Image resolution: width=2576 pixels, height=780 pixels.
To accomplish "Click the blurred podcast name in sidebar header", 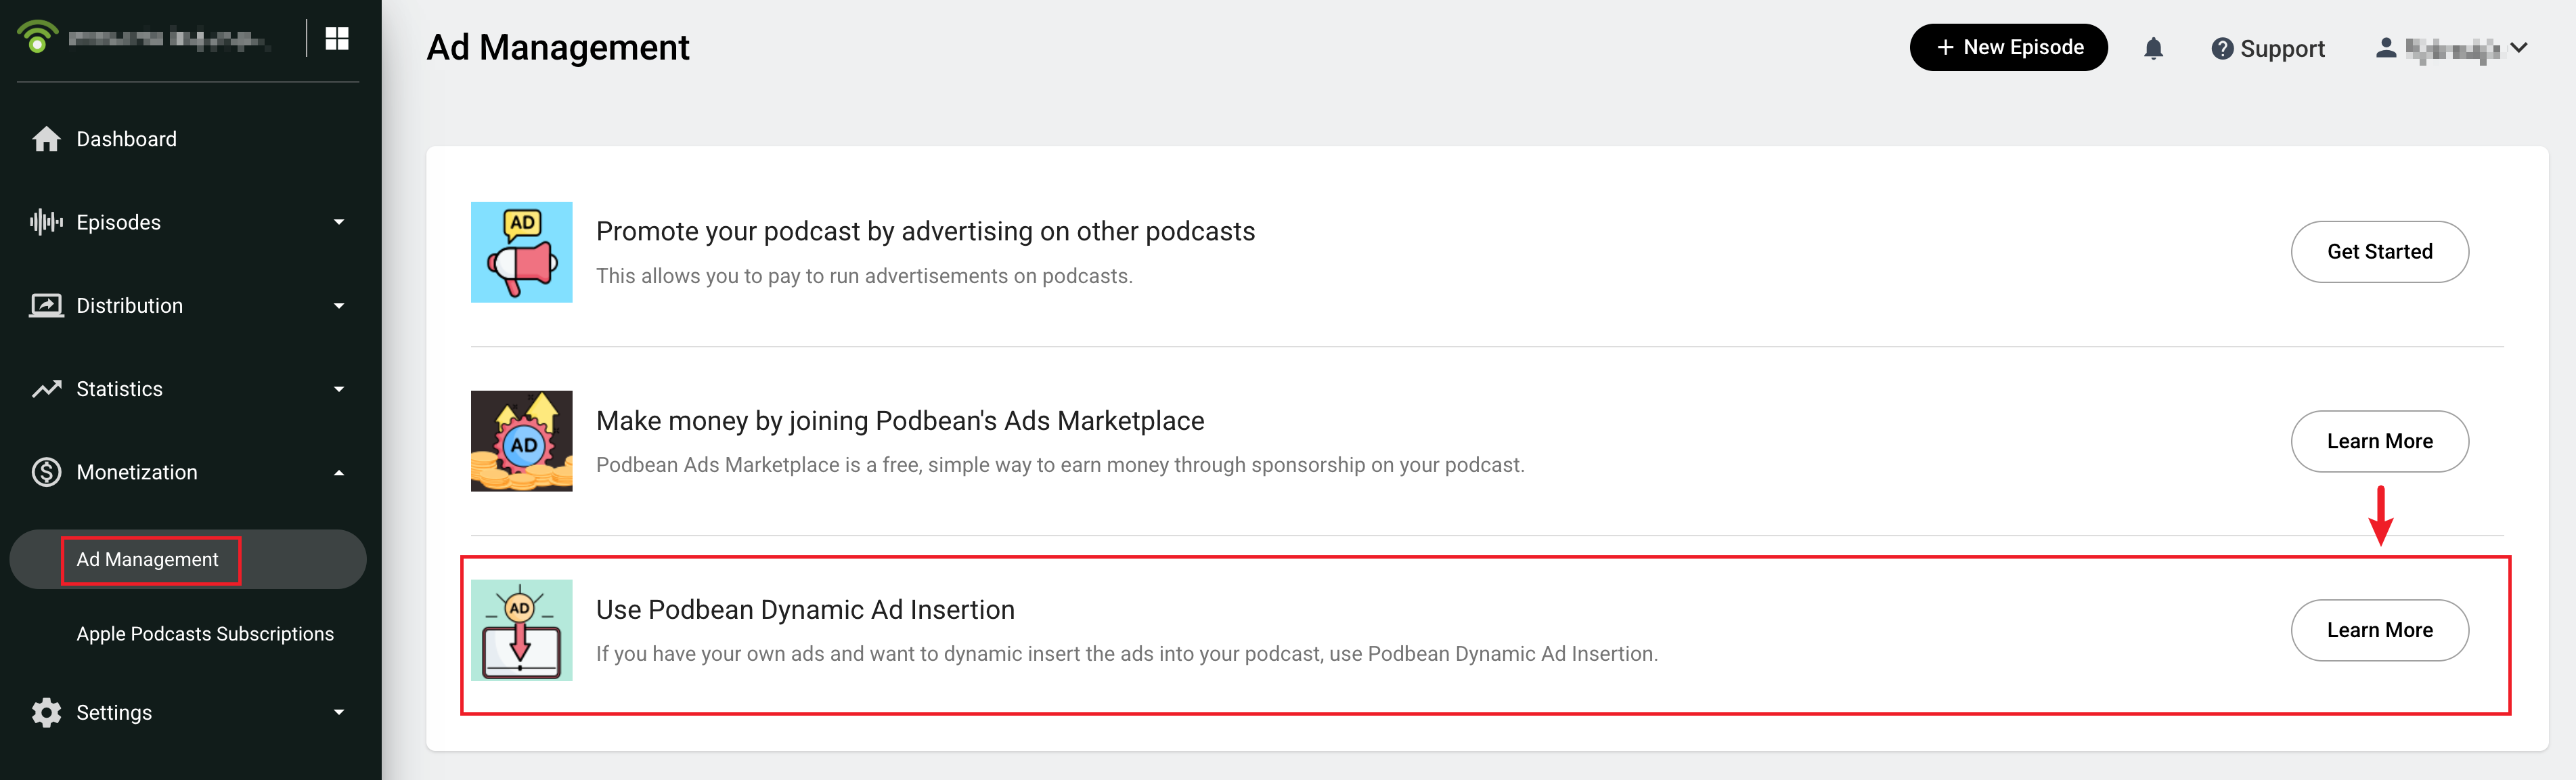I will tap(169, 39).
